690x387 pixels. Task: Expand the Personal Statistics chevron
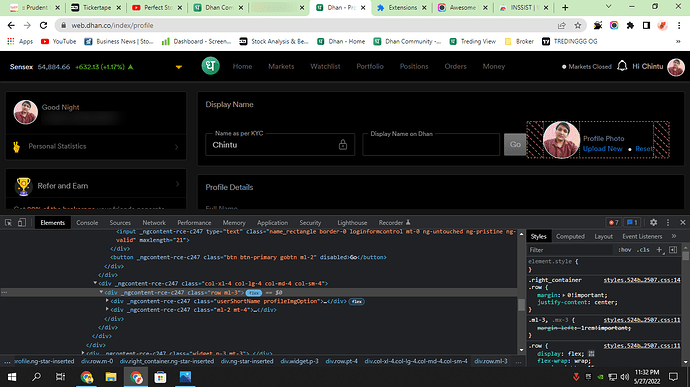(176, 147)
